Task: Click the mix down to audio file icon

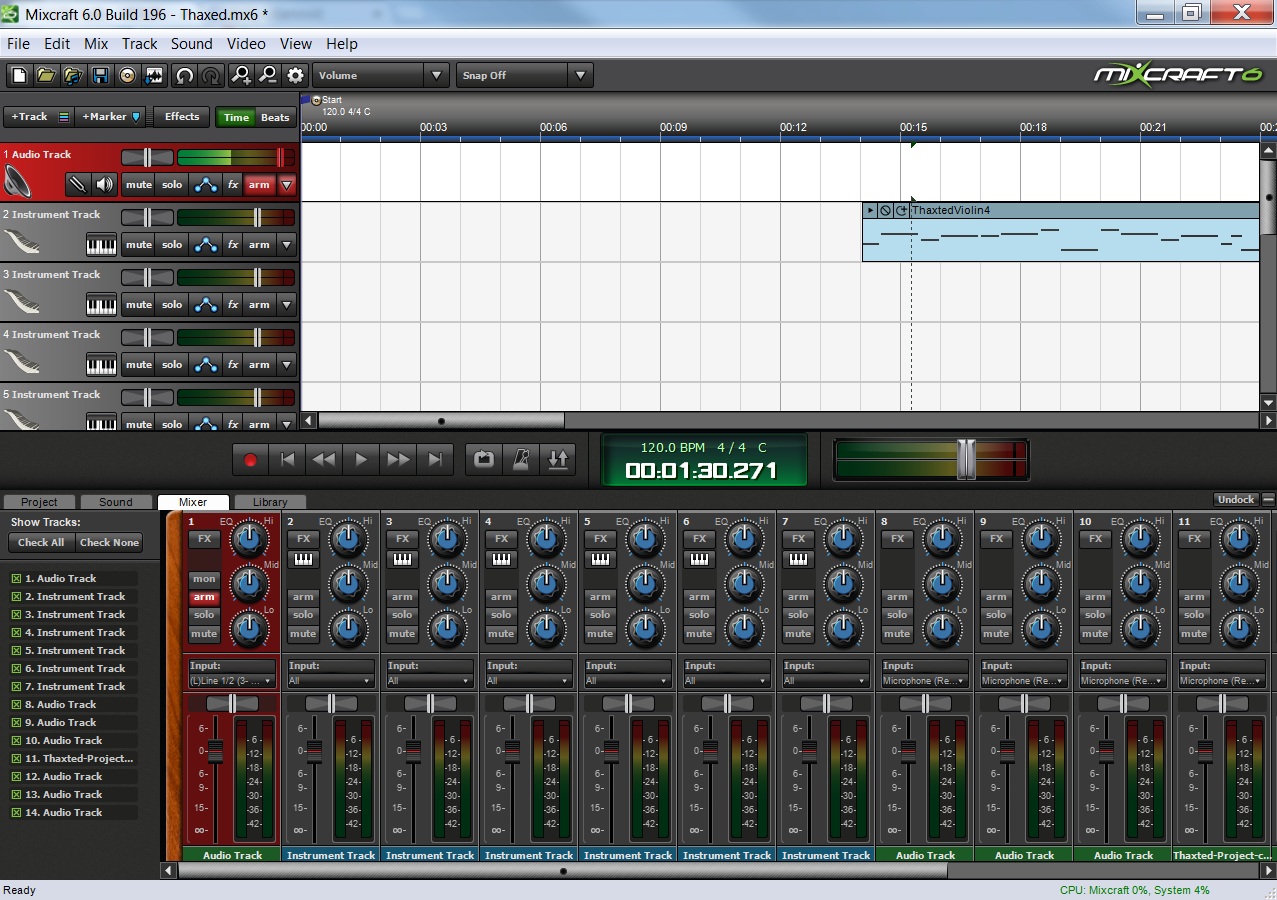Action: [x=154, y=75]
